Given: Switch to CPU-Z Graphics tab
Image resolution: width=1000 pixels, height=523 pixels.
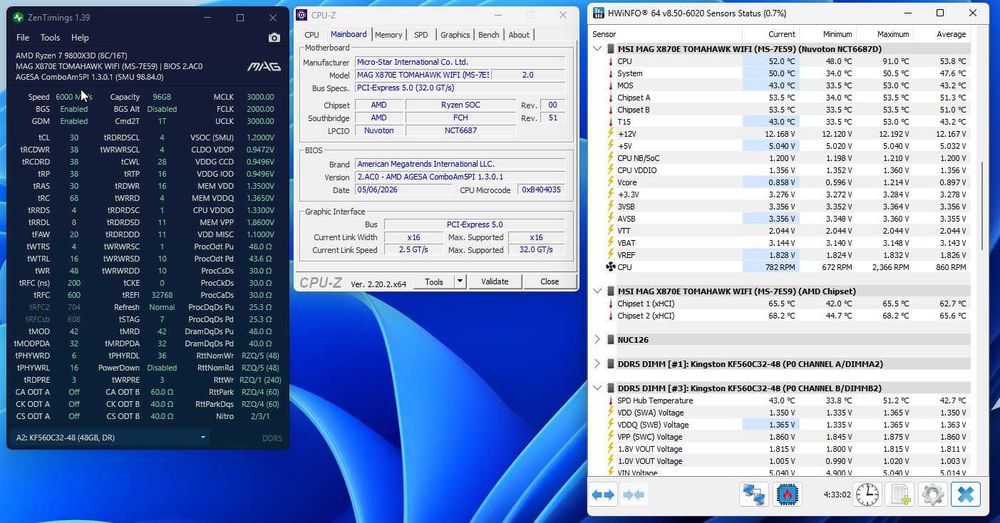Looking at the screenshot, I should [455, 35].
